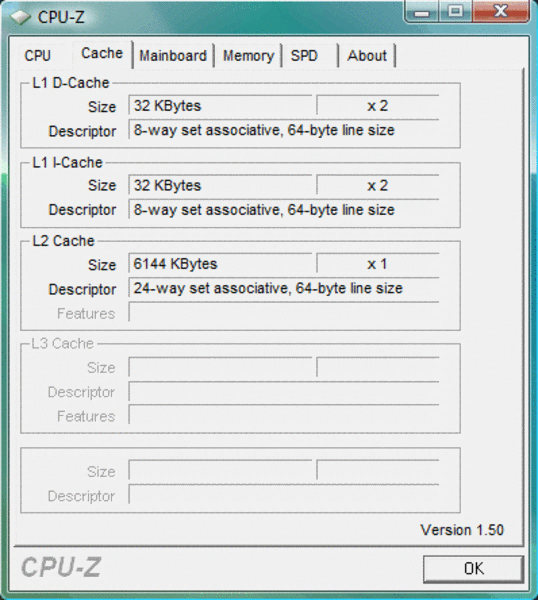Click the empty L3 Cache Features field
This screenshot has width=538, height=600.
pyautogui.click(x=284, y=415)
